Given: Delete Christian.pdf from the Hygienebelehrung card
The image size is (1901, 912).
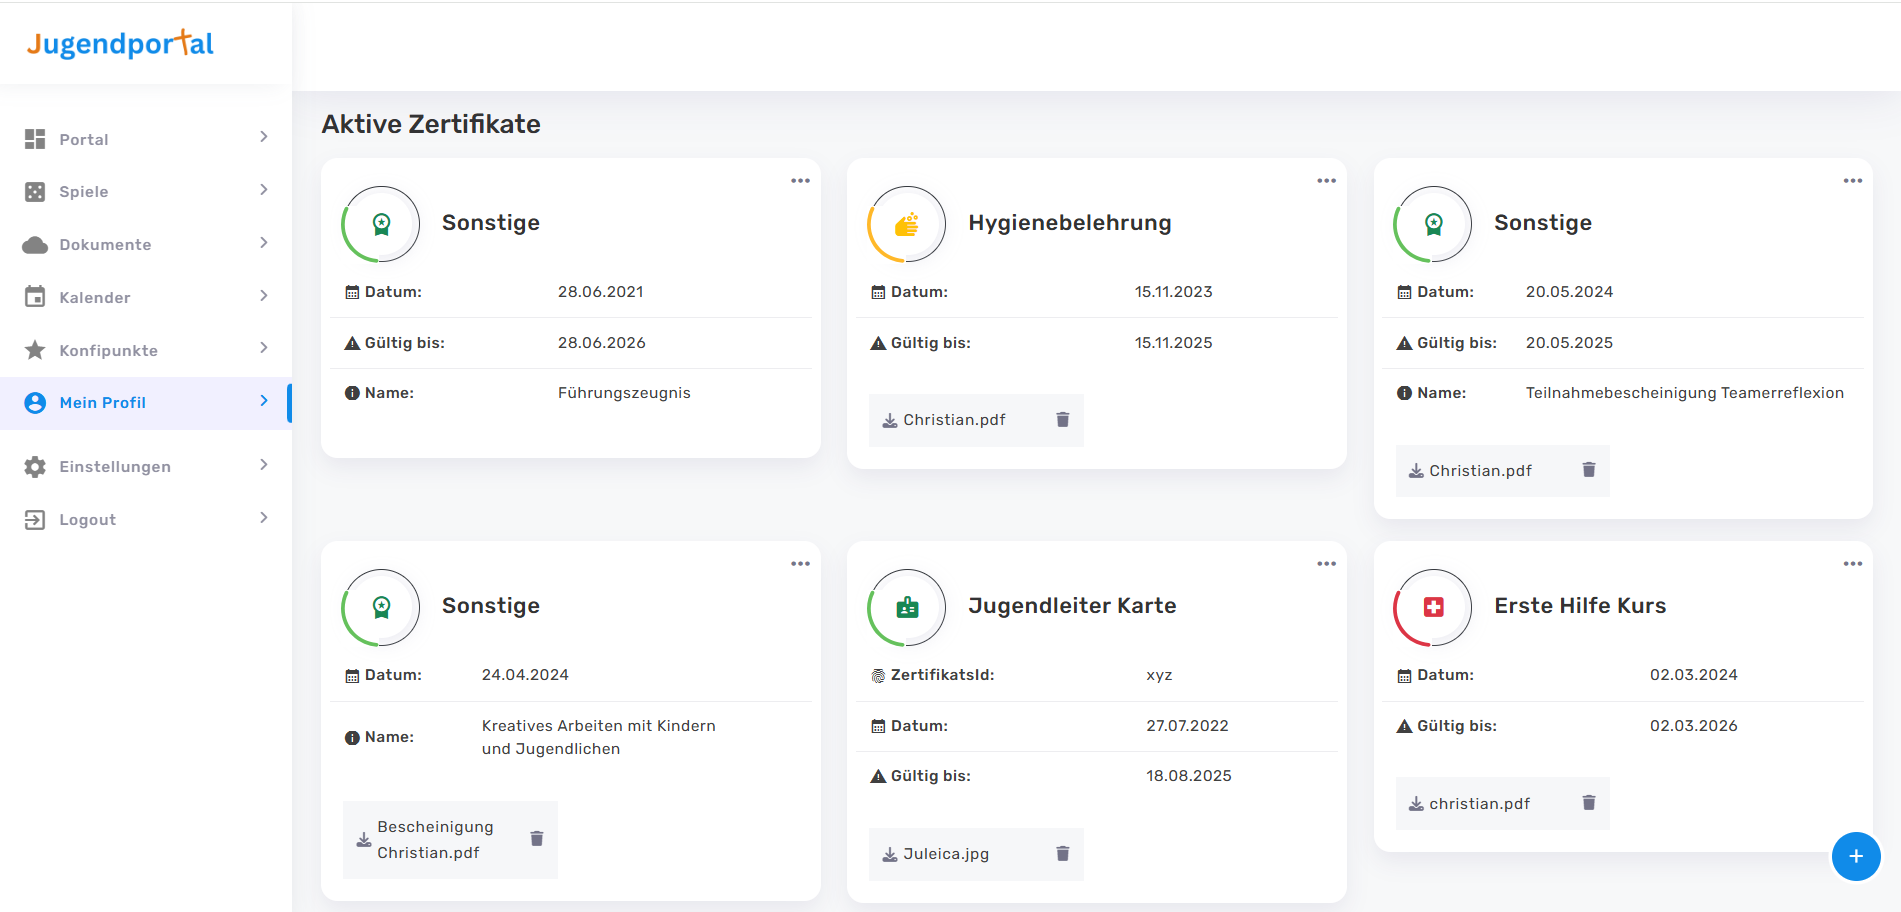Looking at the screenshot, I should tap(1062, 420).
